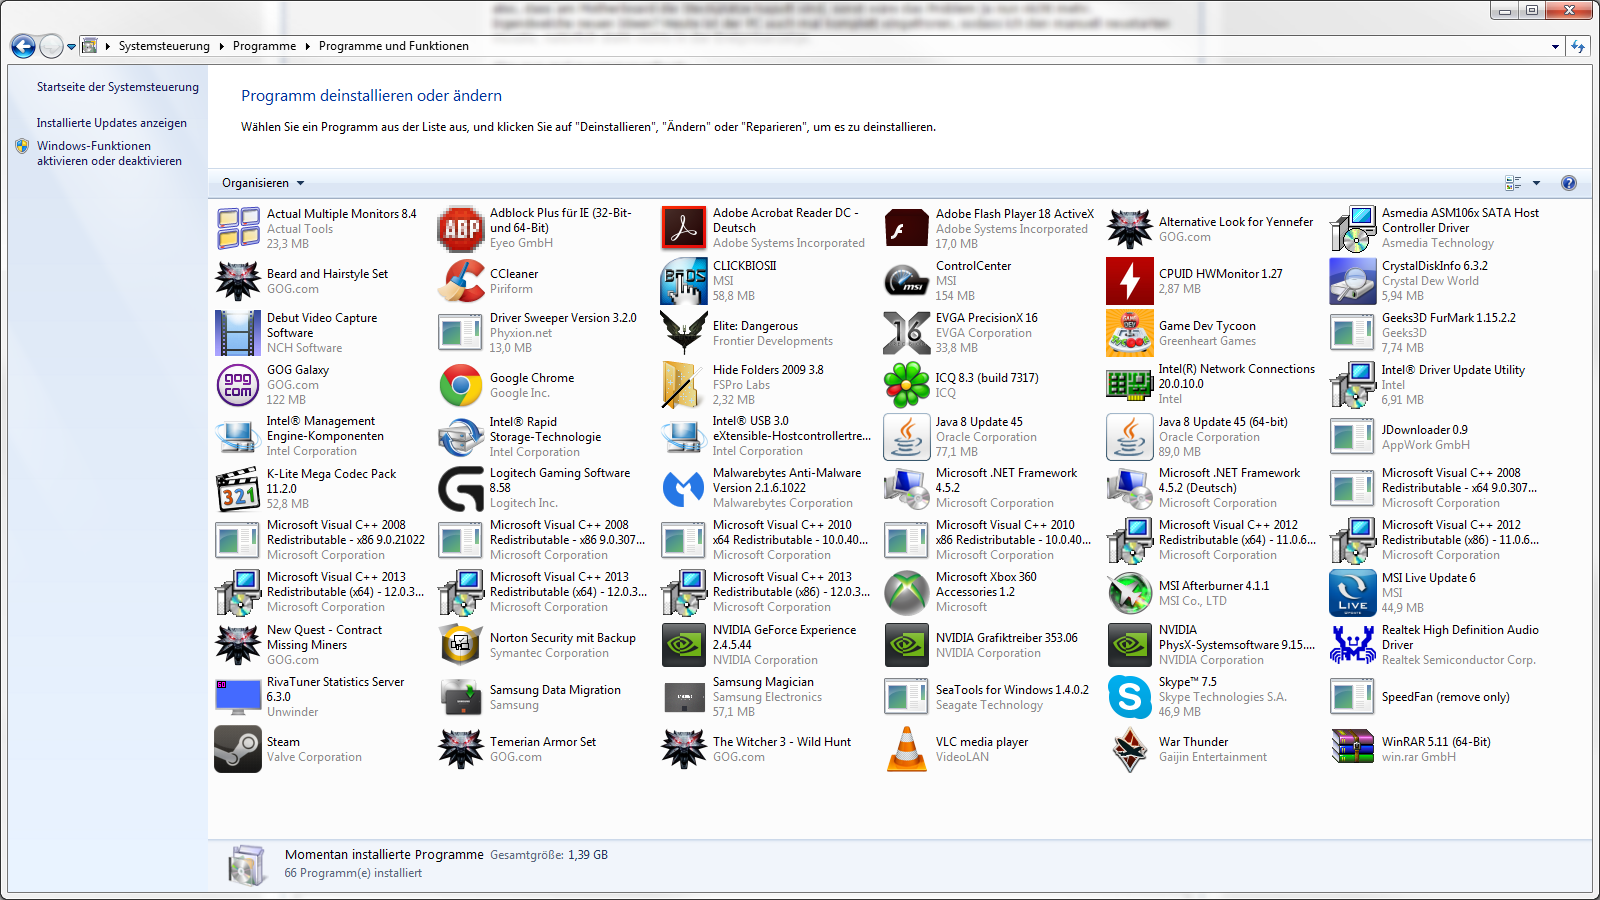Click the Adobe Acrobat Reader DC icon
The width and height of the screenshot is (1600, 900).
[684, 229]
